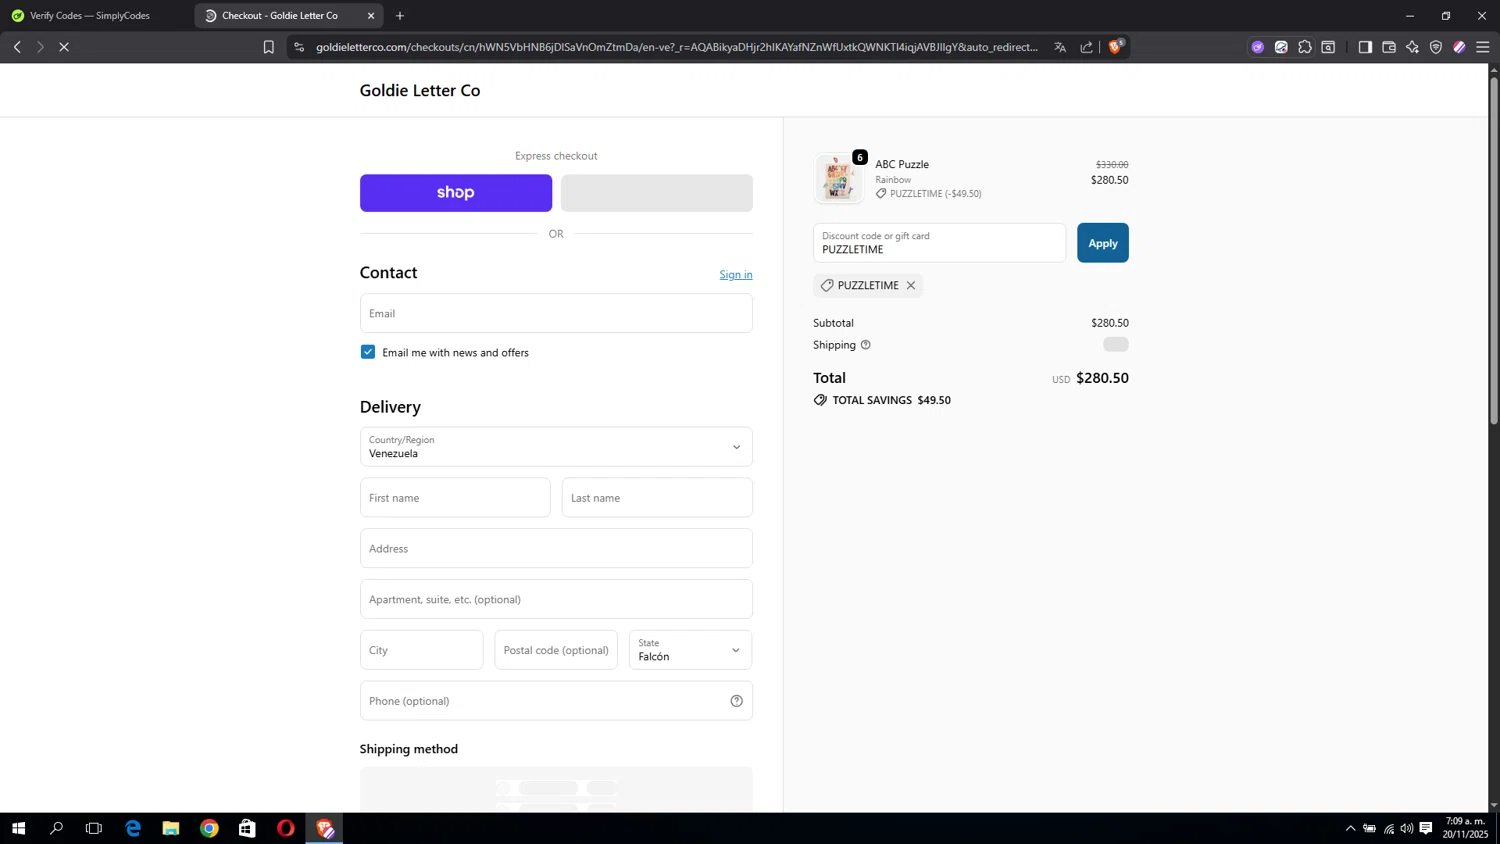Select the Checkout - Goldie Letter Co tab

pos(280,16)
